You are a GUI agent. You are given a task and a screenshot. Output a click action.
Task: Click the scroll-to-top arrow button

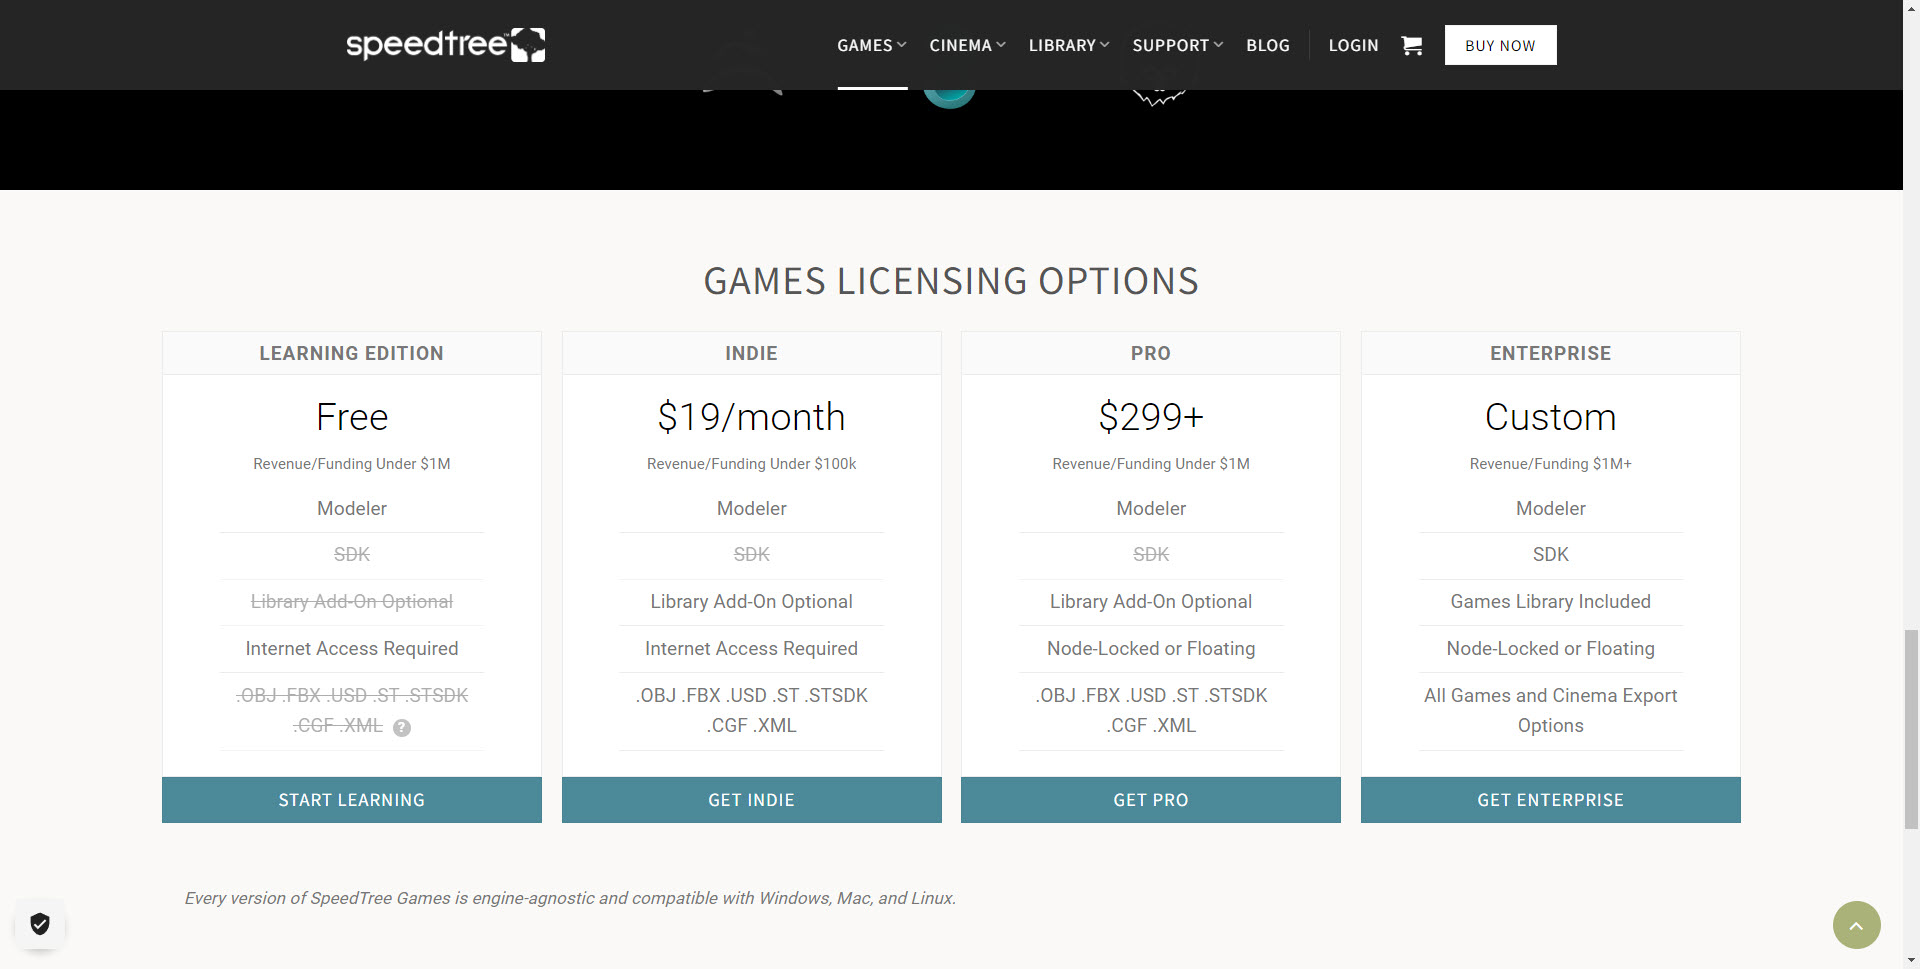1856,925
